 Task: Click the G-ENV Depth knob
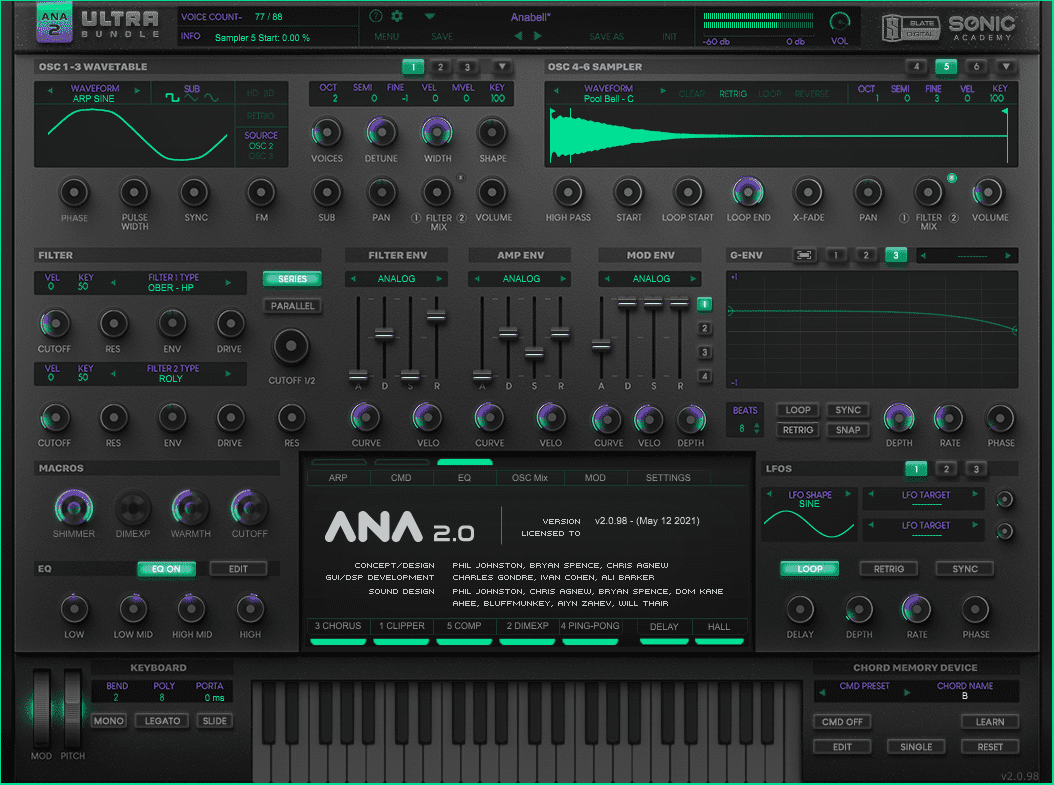(x=899, y=418)
